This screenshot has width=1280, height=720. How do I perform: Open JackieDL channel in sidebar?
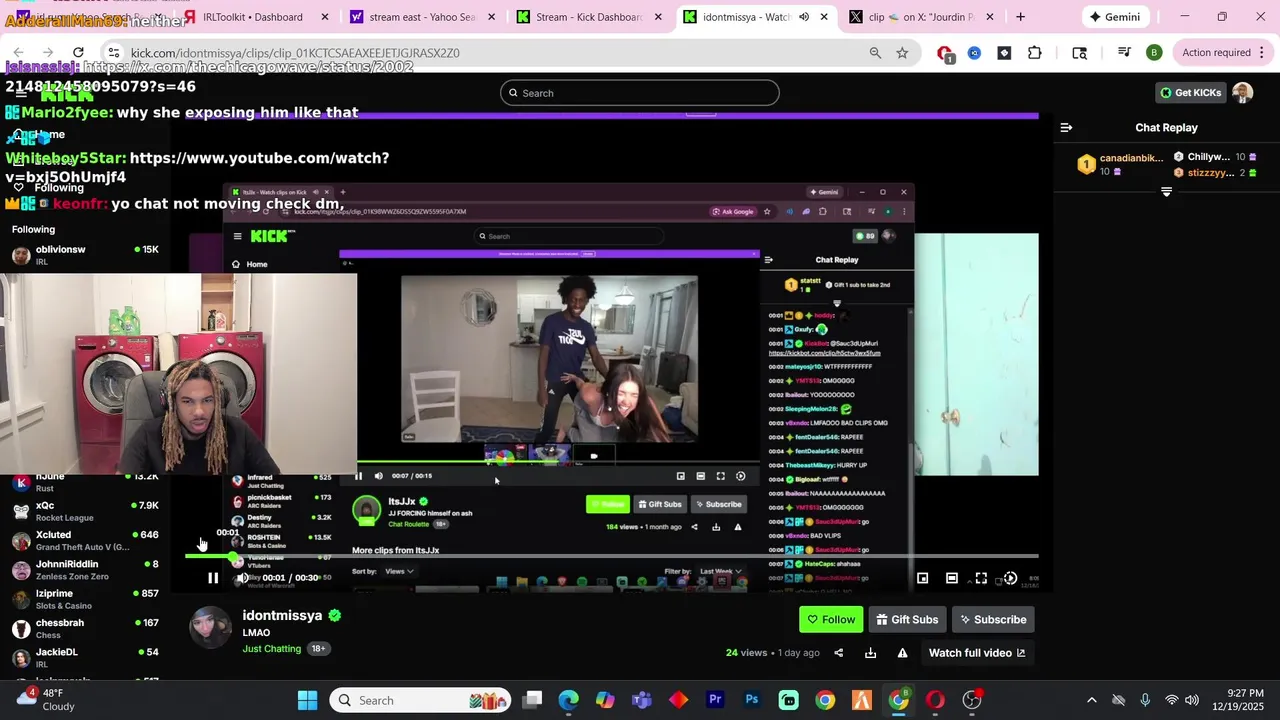(85, 657)
